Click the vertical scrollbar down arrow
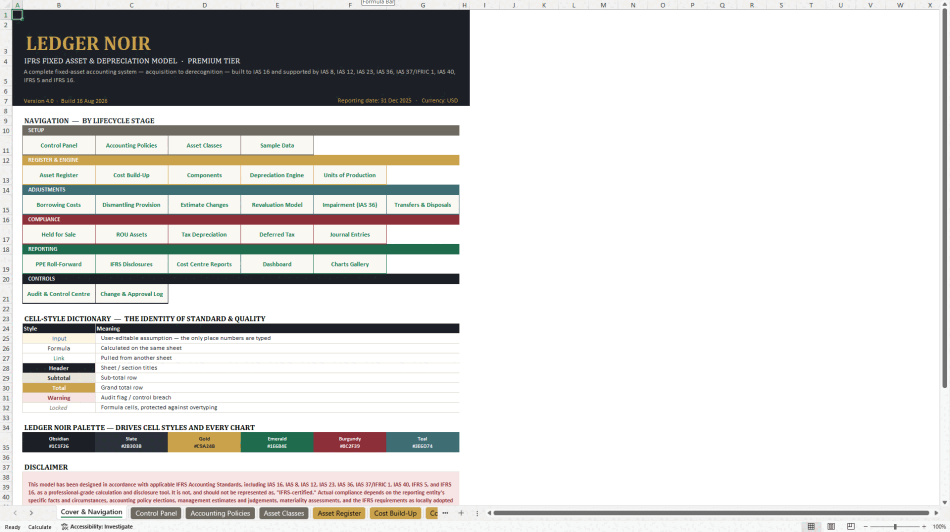Viewport: 950px width, 532px height. pyautogui.click(x=945, y=502)
